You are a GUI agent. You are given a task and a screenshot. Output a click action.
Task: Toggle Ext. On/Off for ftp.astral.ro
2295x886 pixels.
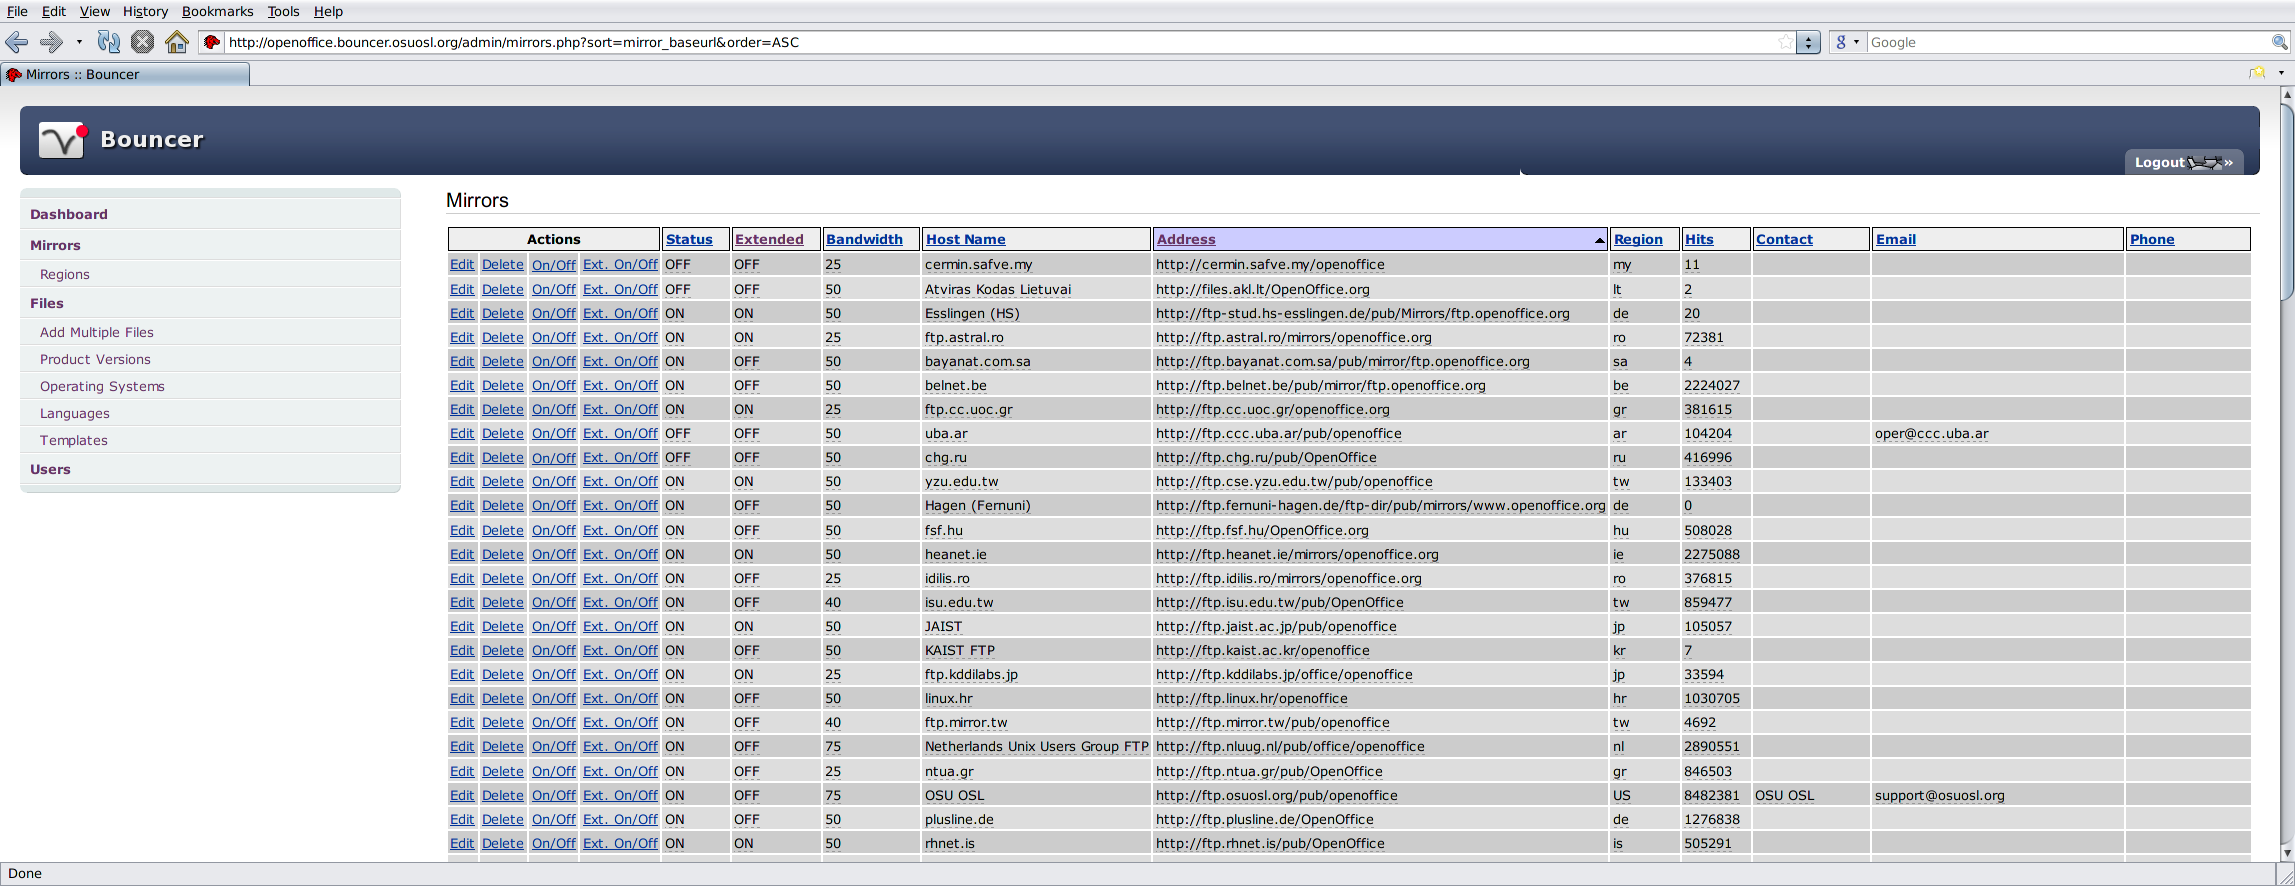click(620, 337)
